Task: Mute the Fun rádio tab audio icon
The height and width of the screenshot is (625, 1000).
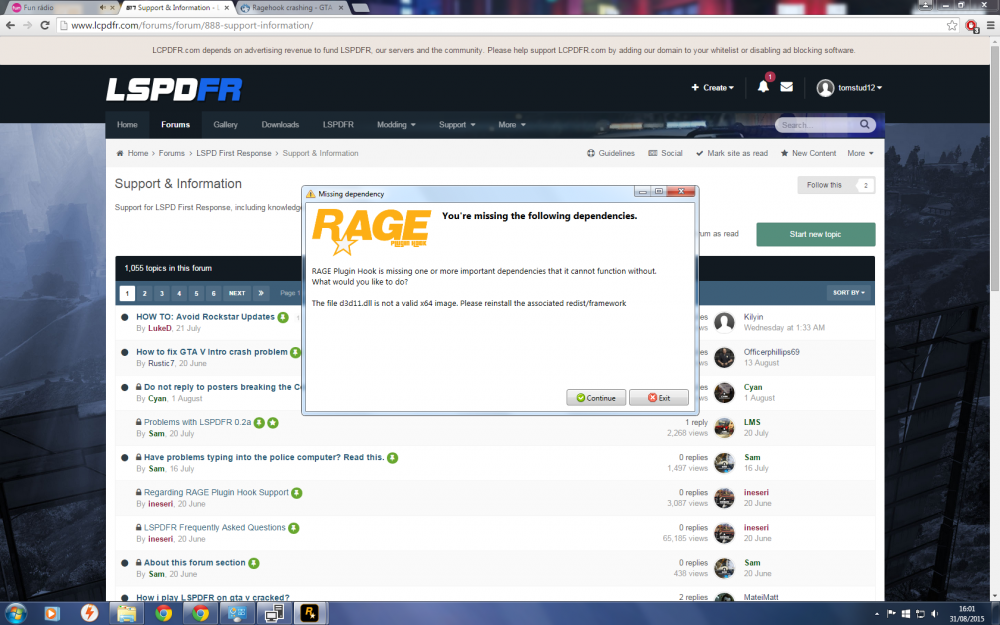Action: click(x=102, y=8)
